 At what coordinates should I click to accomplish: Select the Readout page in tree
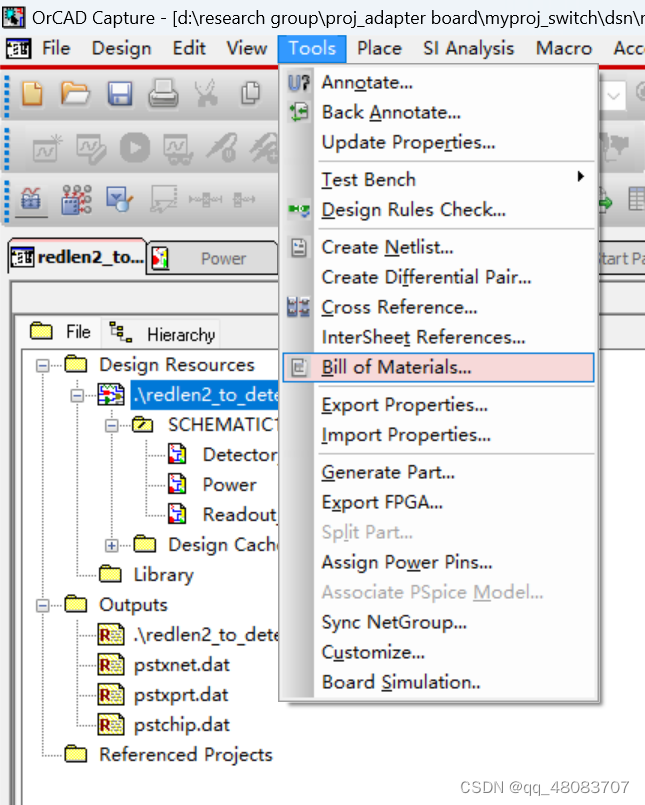click(239, 514)
